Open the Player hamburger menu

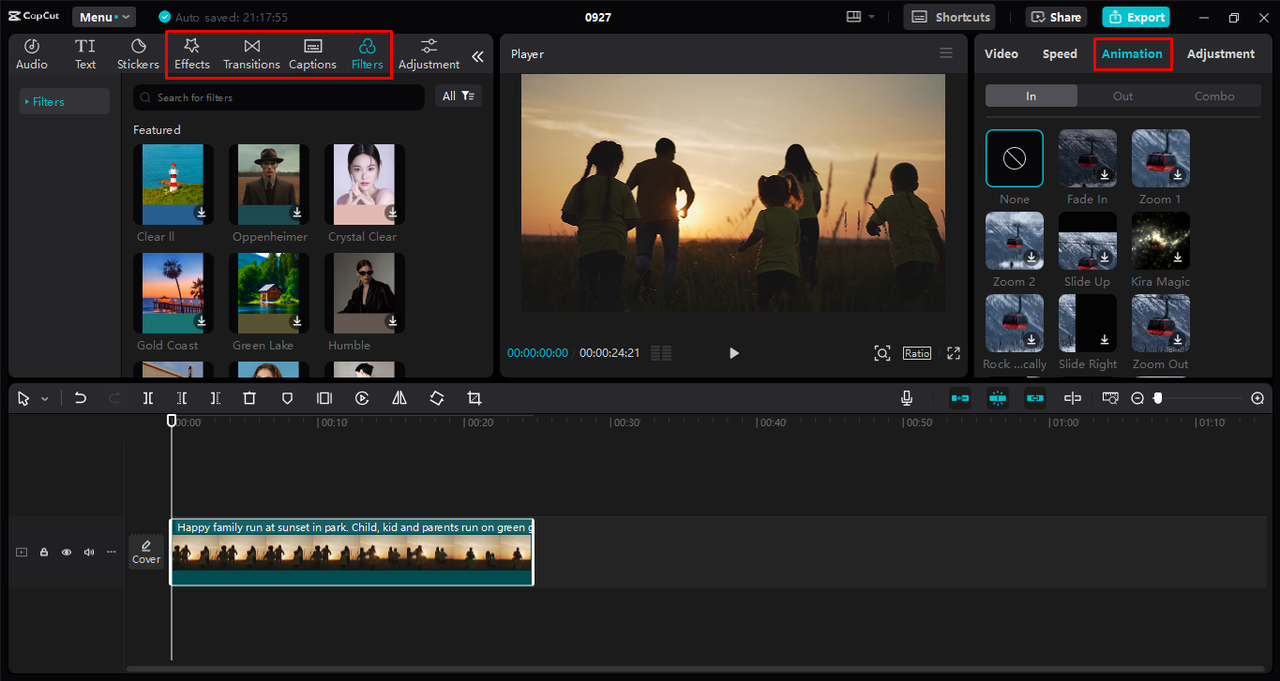pyautogui.click(x=946, y=54)
